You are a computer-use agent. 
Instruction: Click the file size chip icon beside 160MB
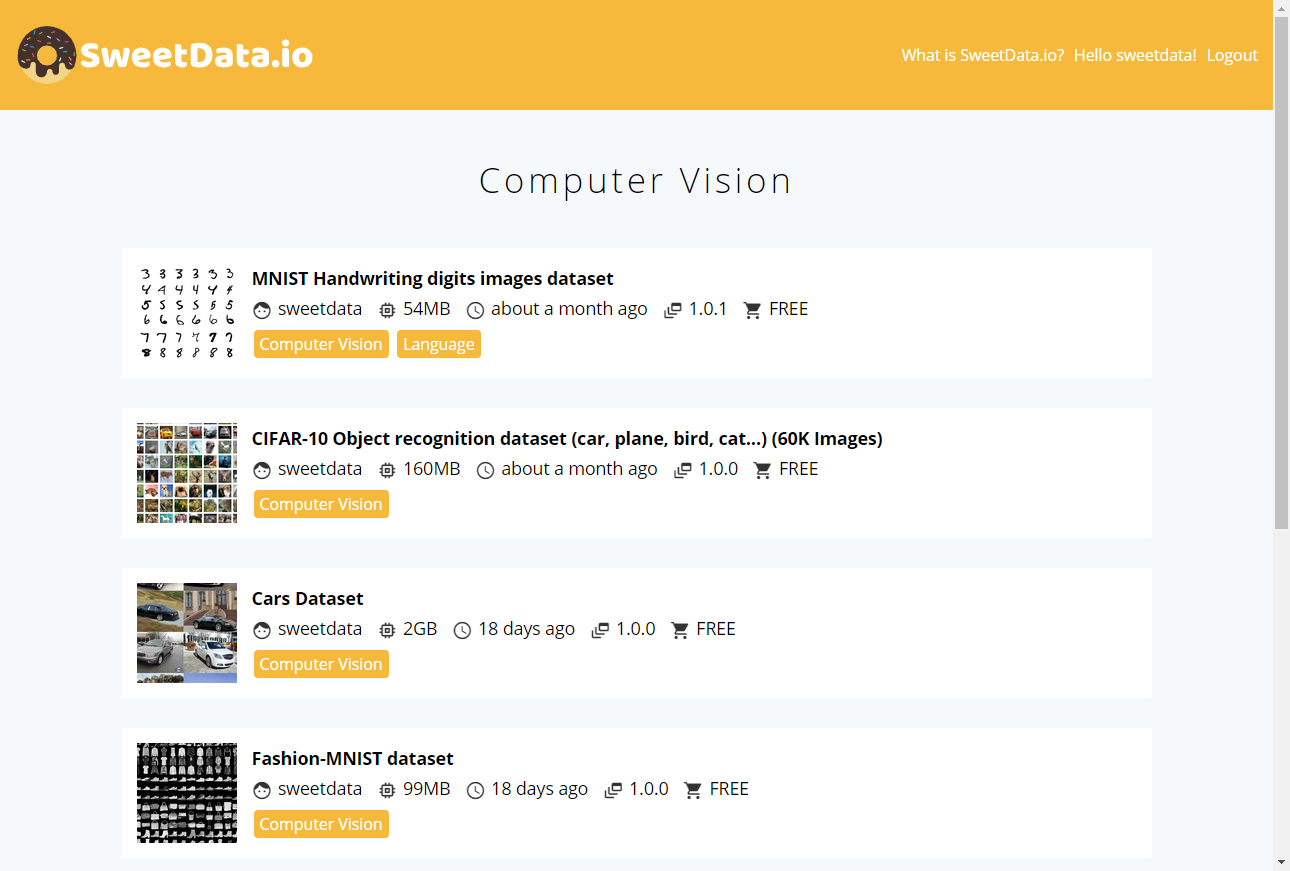[x=388, y=470]
